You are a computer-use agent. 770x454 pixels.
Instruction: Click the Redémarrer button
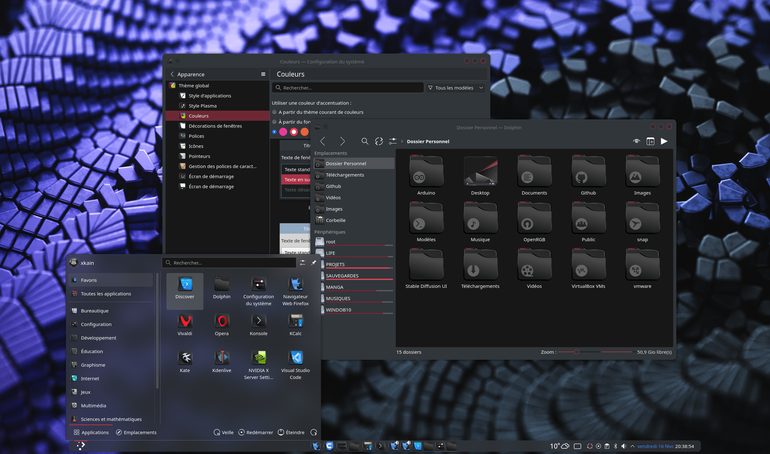pyautogui.click(x=255, y=432)
